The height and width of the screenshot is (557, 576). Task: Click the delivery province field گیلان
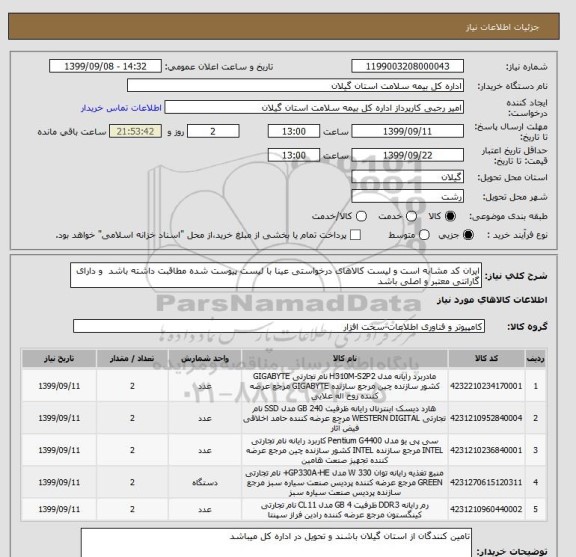(x=407, y=177)
